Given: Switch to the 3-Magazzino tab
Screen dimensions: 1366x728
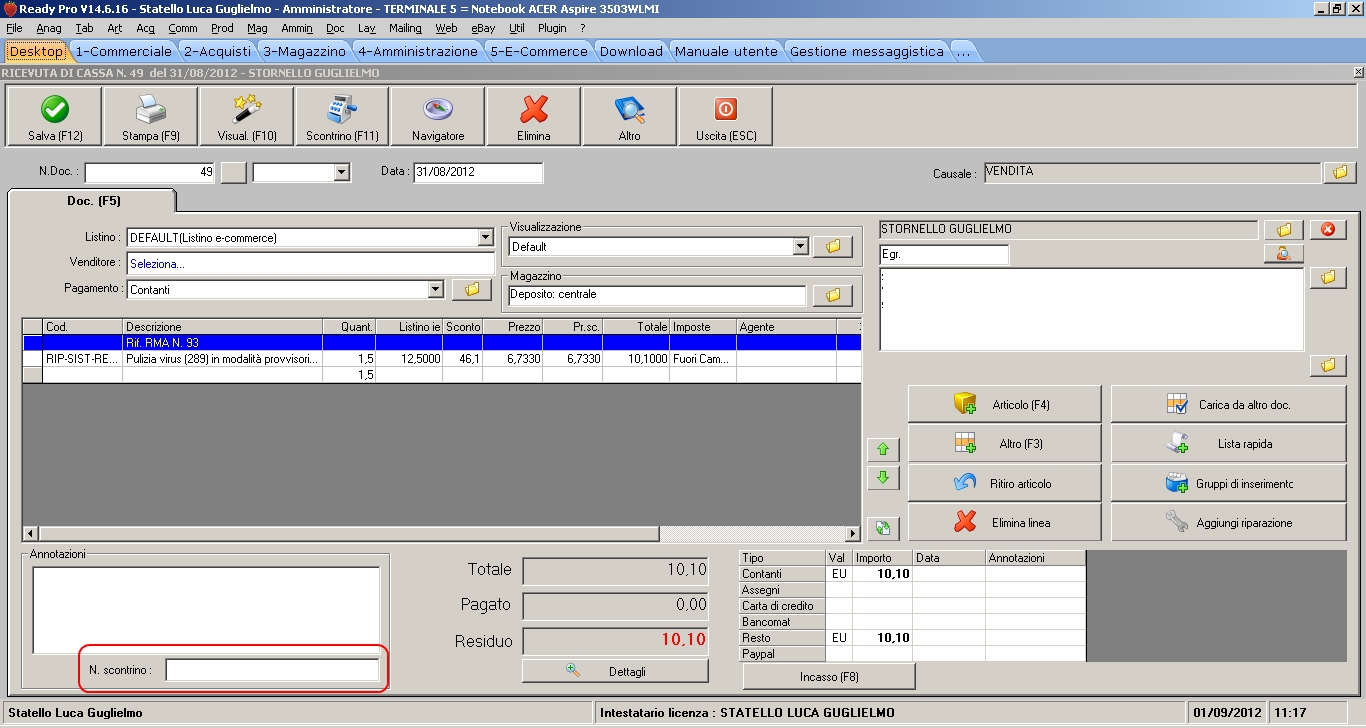Looking at the screenshot, I should 304,51.
